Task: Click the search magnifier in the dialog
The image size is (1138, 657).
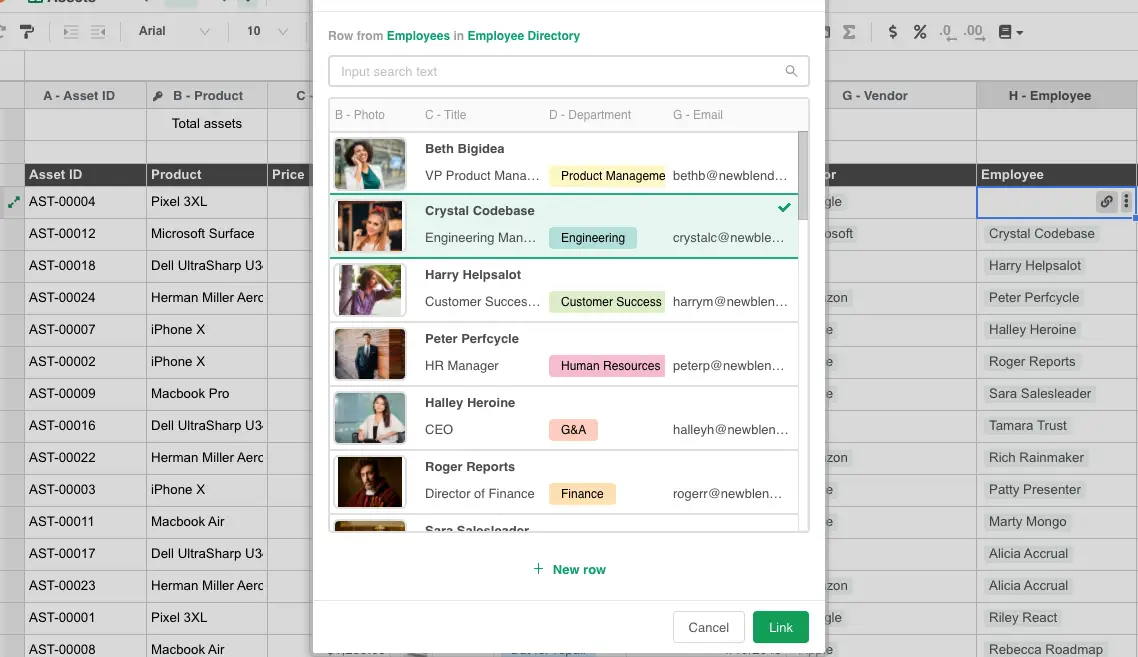Action: point(791,71)
